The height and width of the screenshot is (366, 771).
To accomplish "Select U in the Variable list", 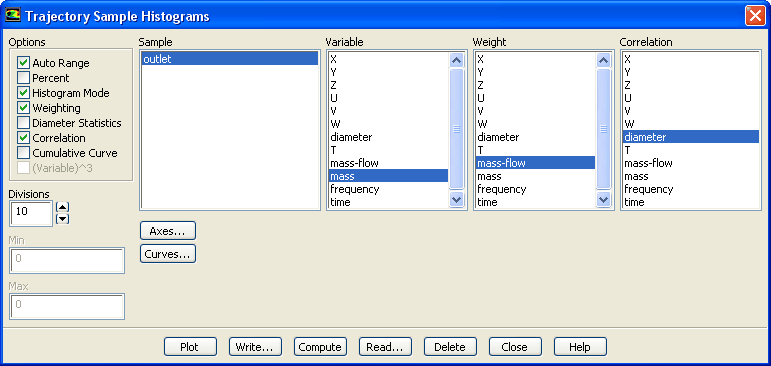I will click(x=388, y=98).
